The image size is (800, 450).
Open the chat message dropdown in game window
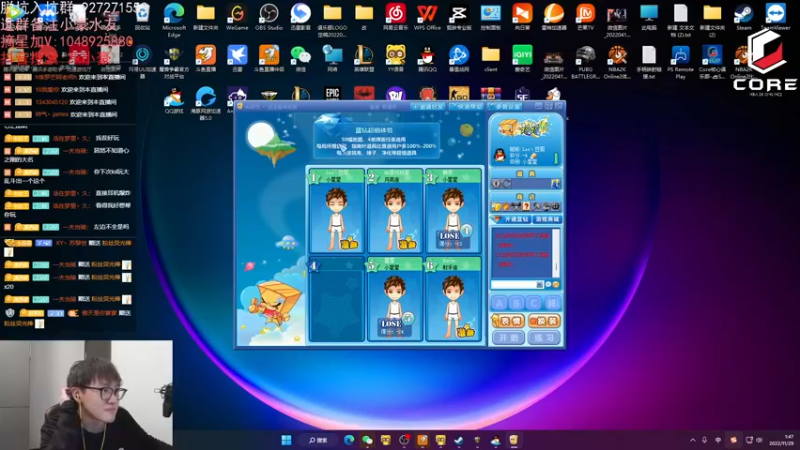[539, 285]
